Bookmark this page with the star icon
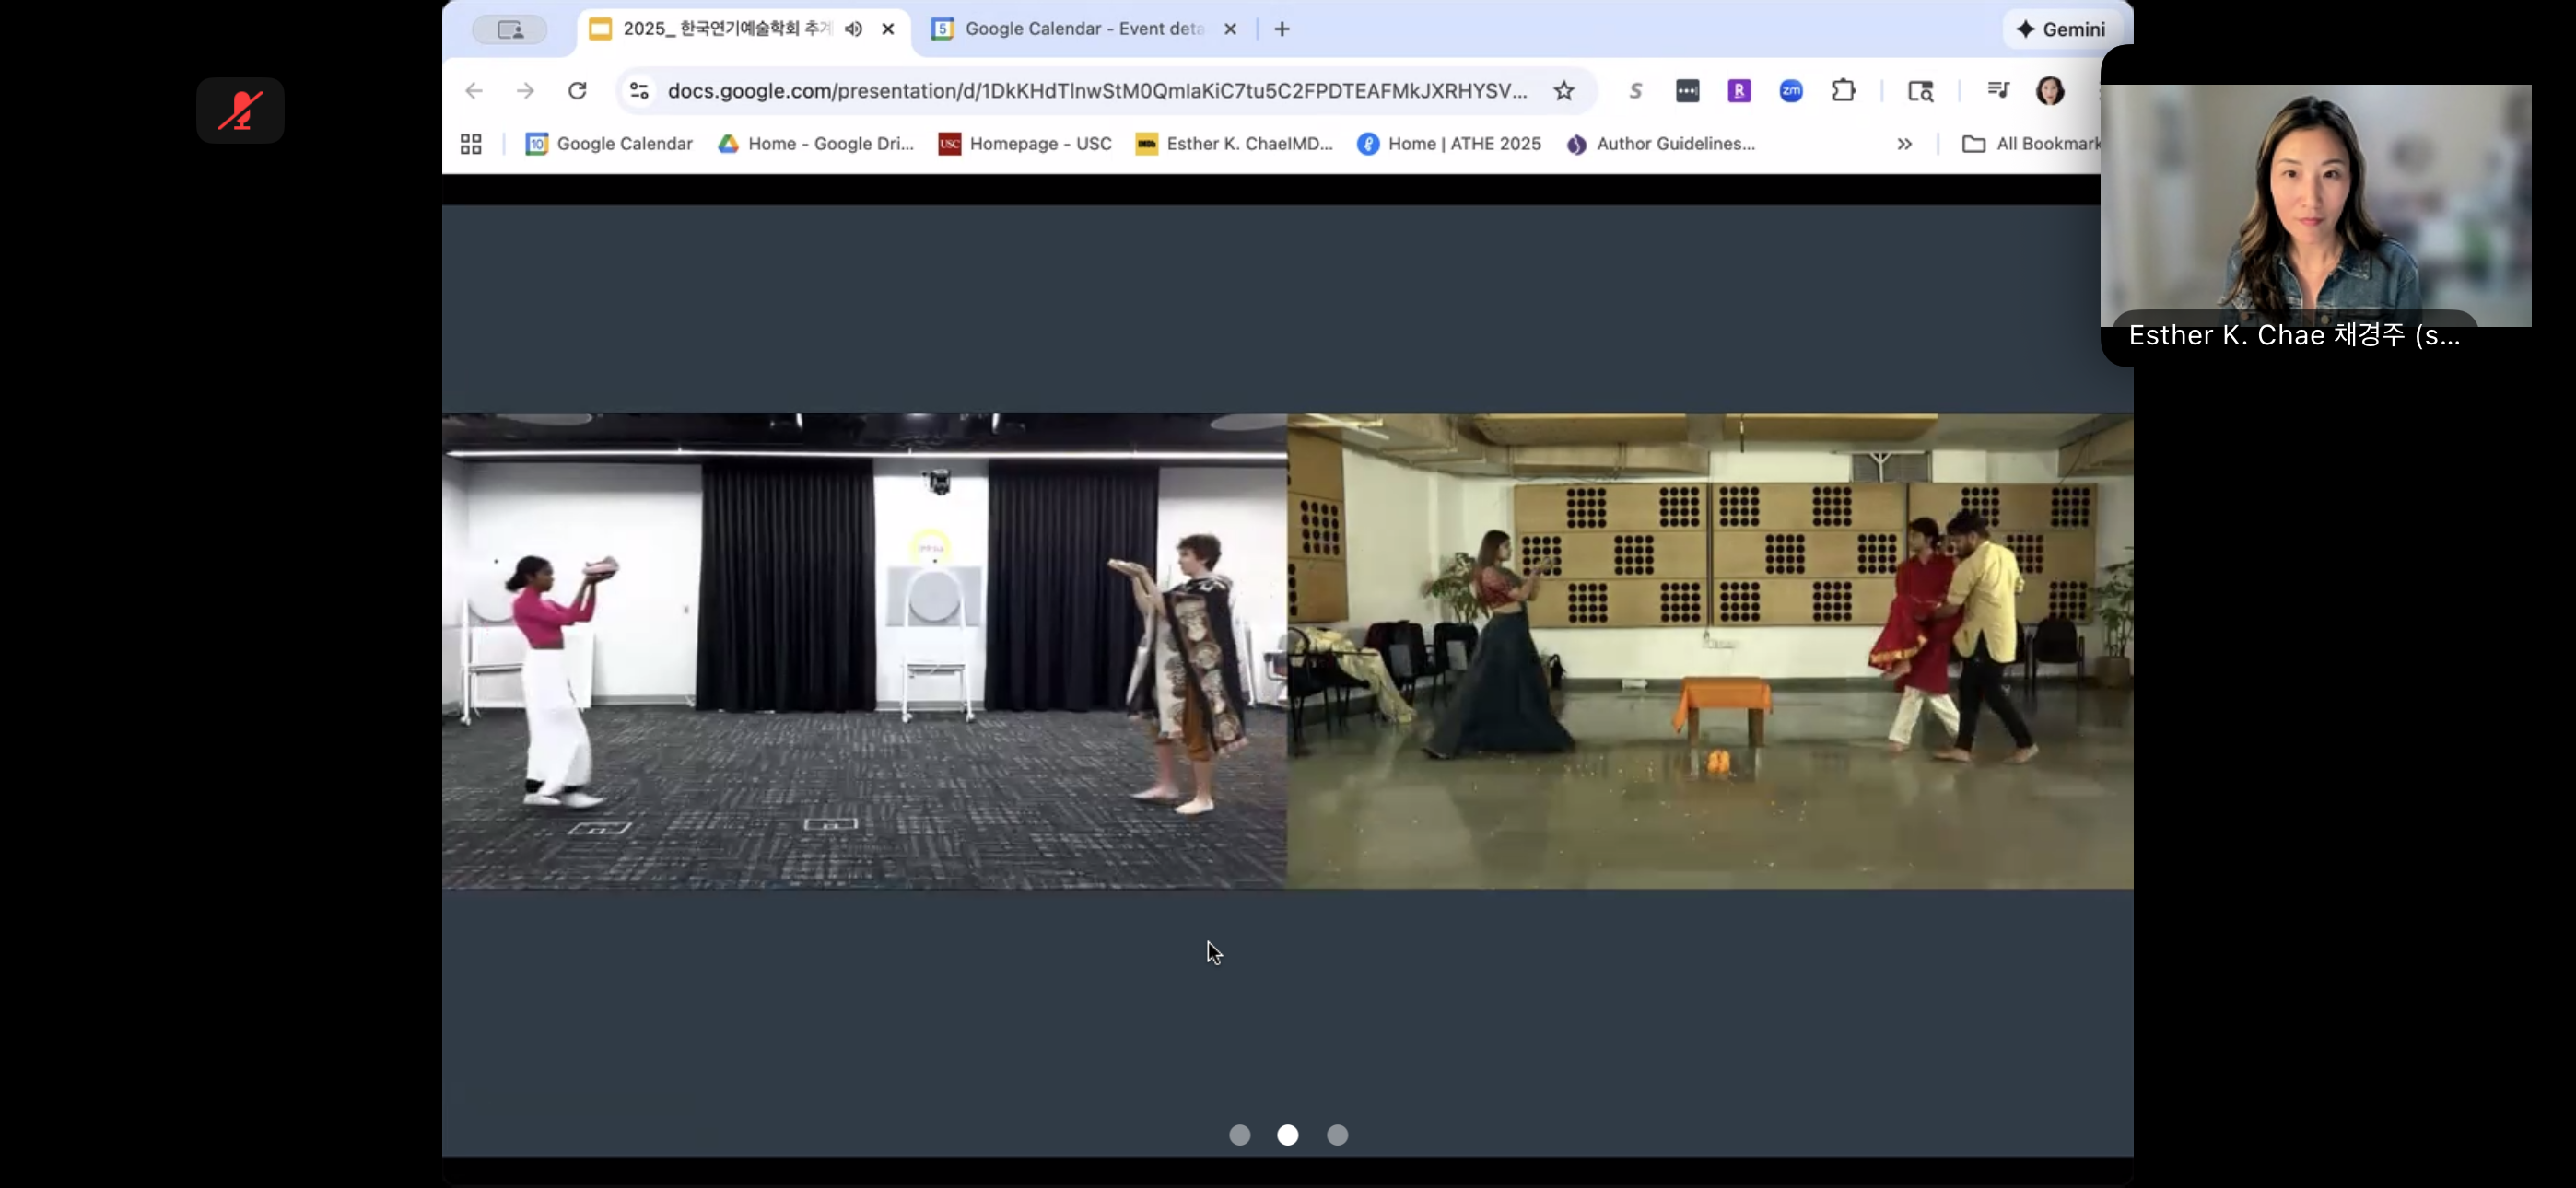2576x1188 pixels. (x=1564, y=91)
